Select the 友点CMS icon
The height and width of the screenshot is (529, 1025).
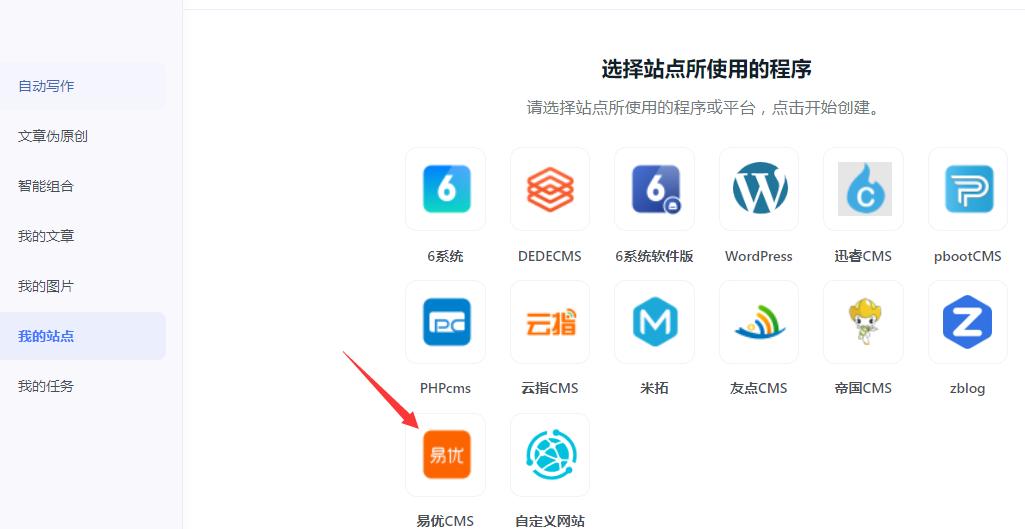coord(759,322)
